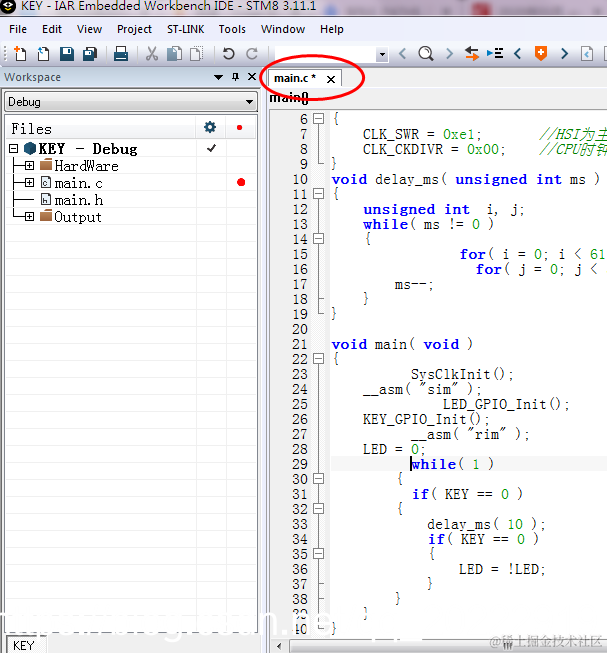This screenshot has height=653, width=607.
Task: Click the Go To line icon
Action: pos(495,54)
